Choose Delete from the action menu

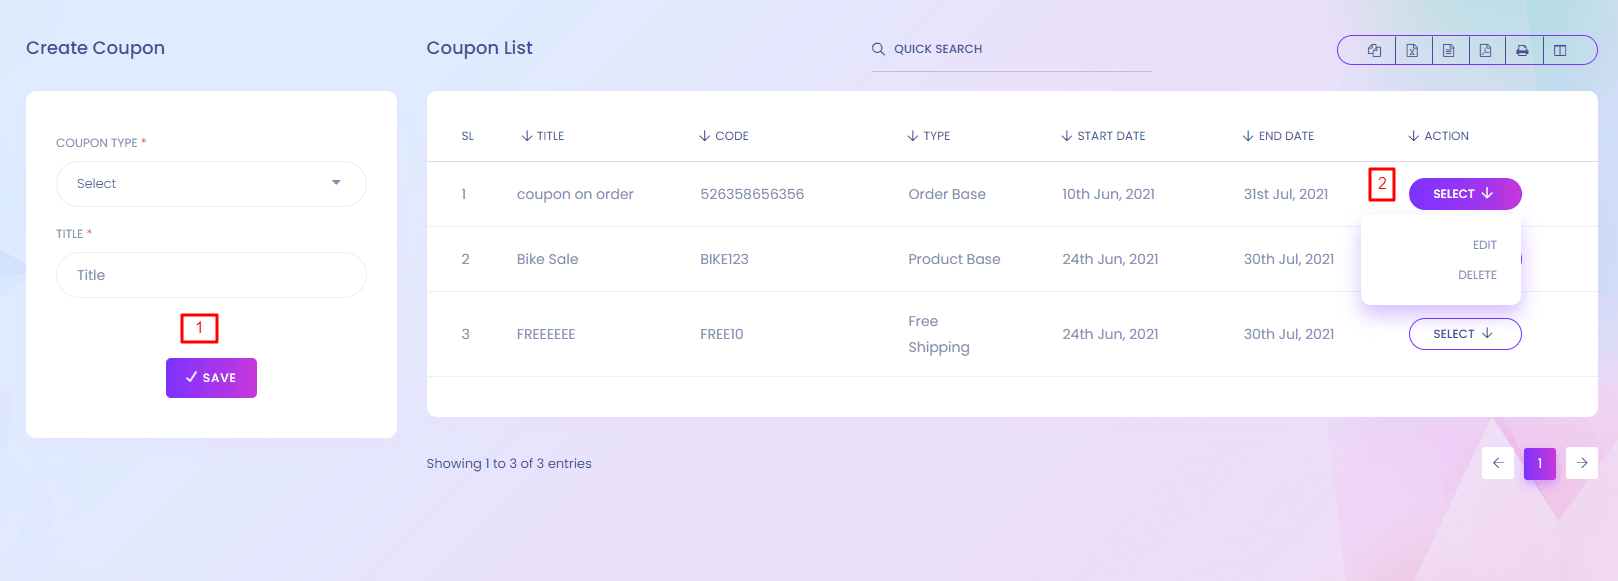[x=1477, y=275]
